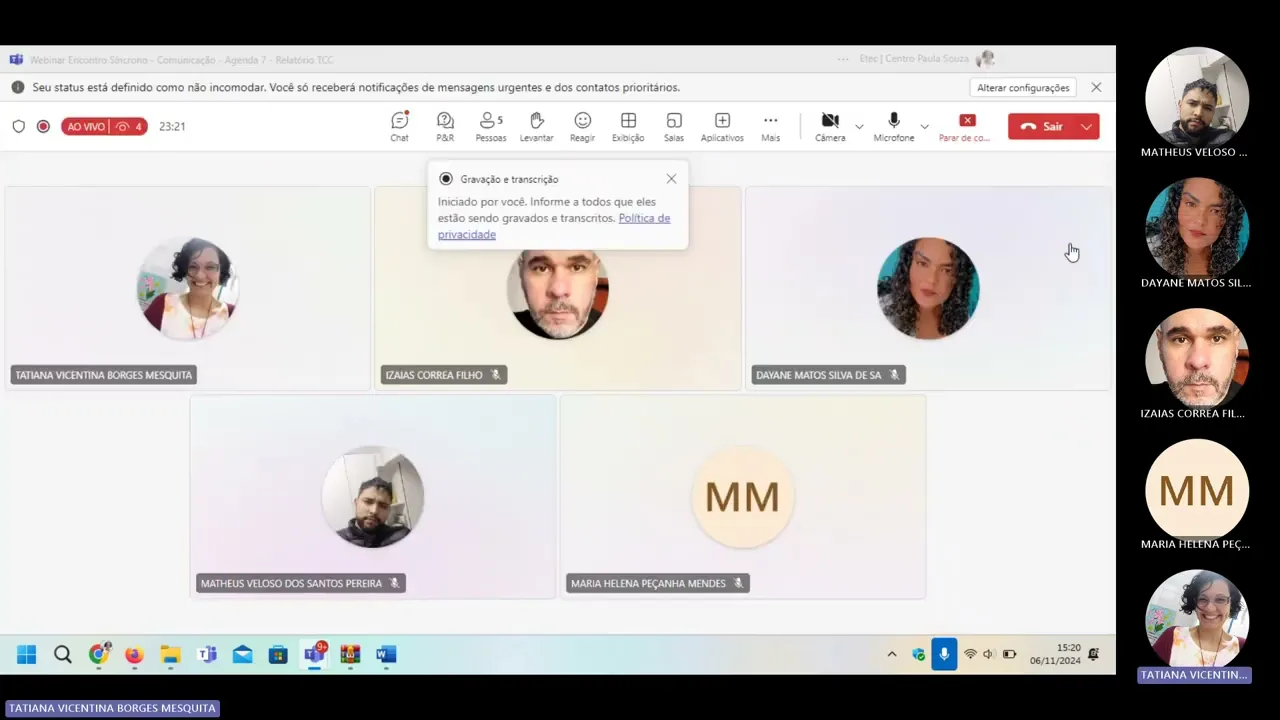Open the Mais options menu
Viewport: 1280px width, 720px height.
[x=770, y=126]
